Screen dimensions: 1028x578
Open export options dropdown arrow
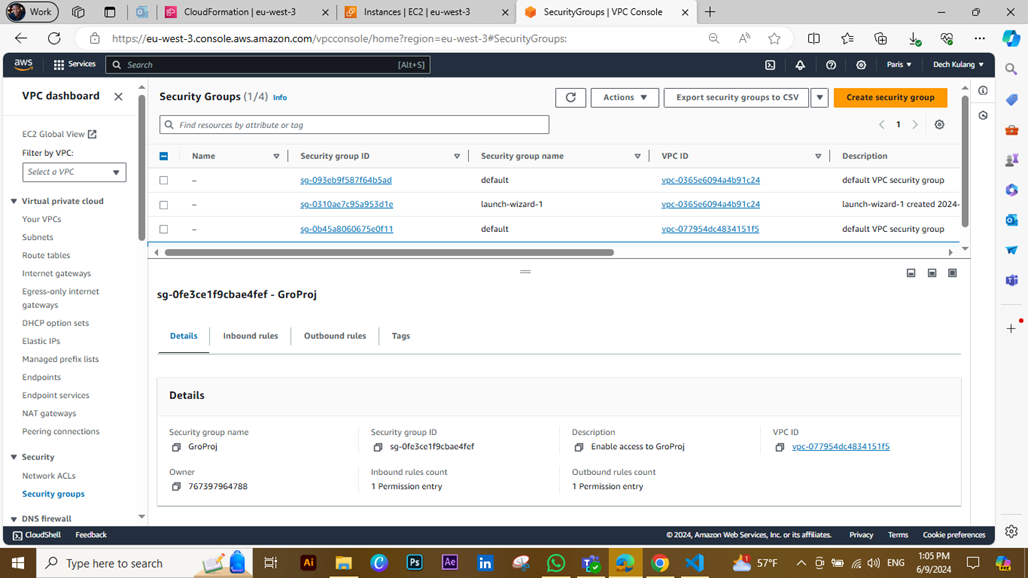coord(820,98)
